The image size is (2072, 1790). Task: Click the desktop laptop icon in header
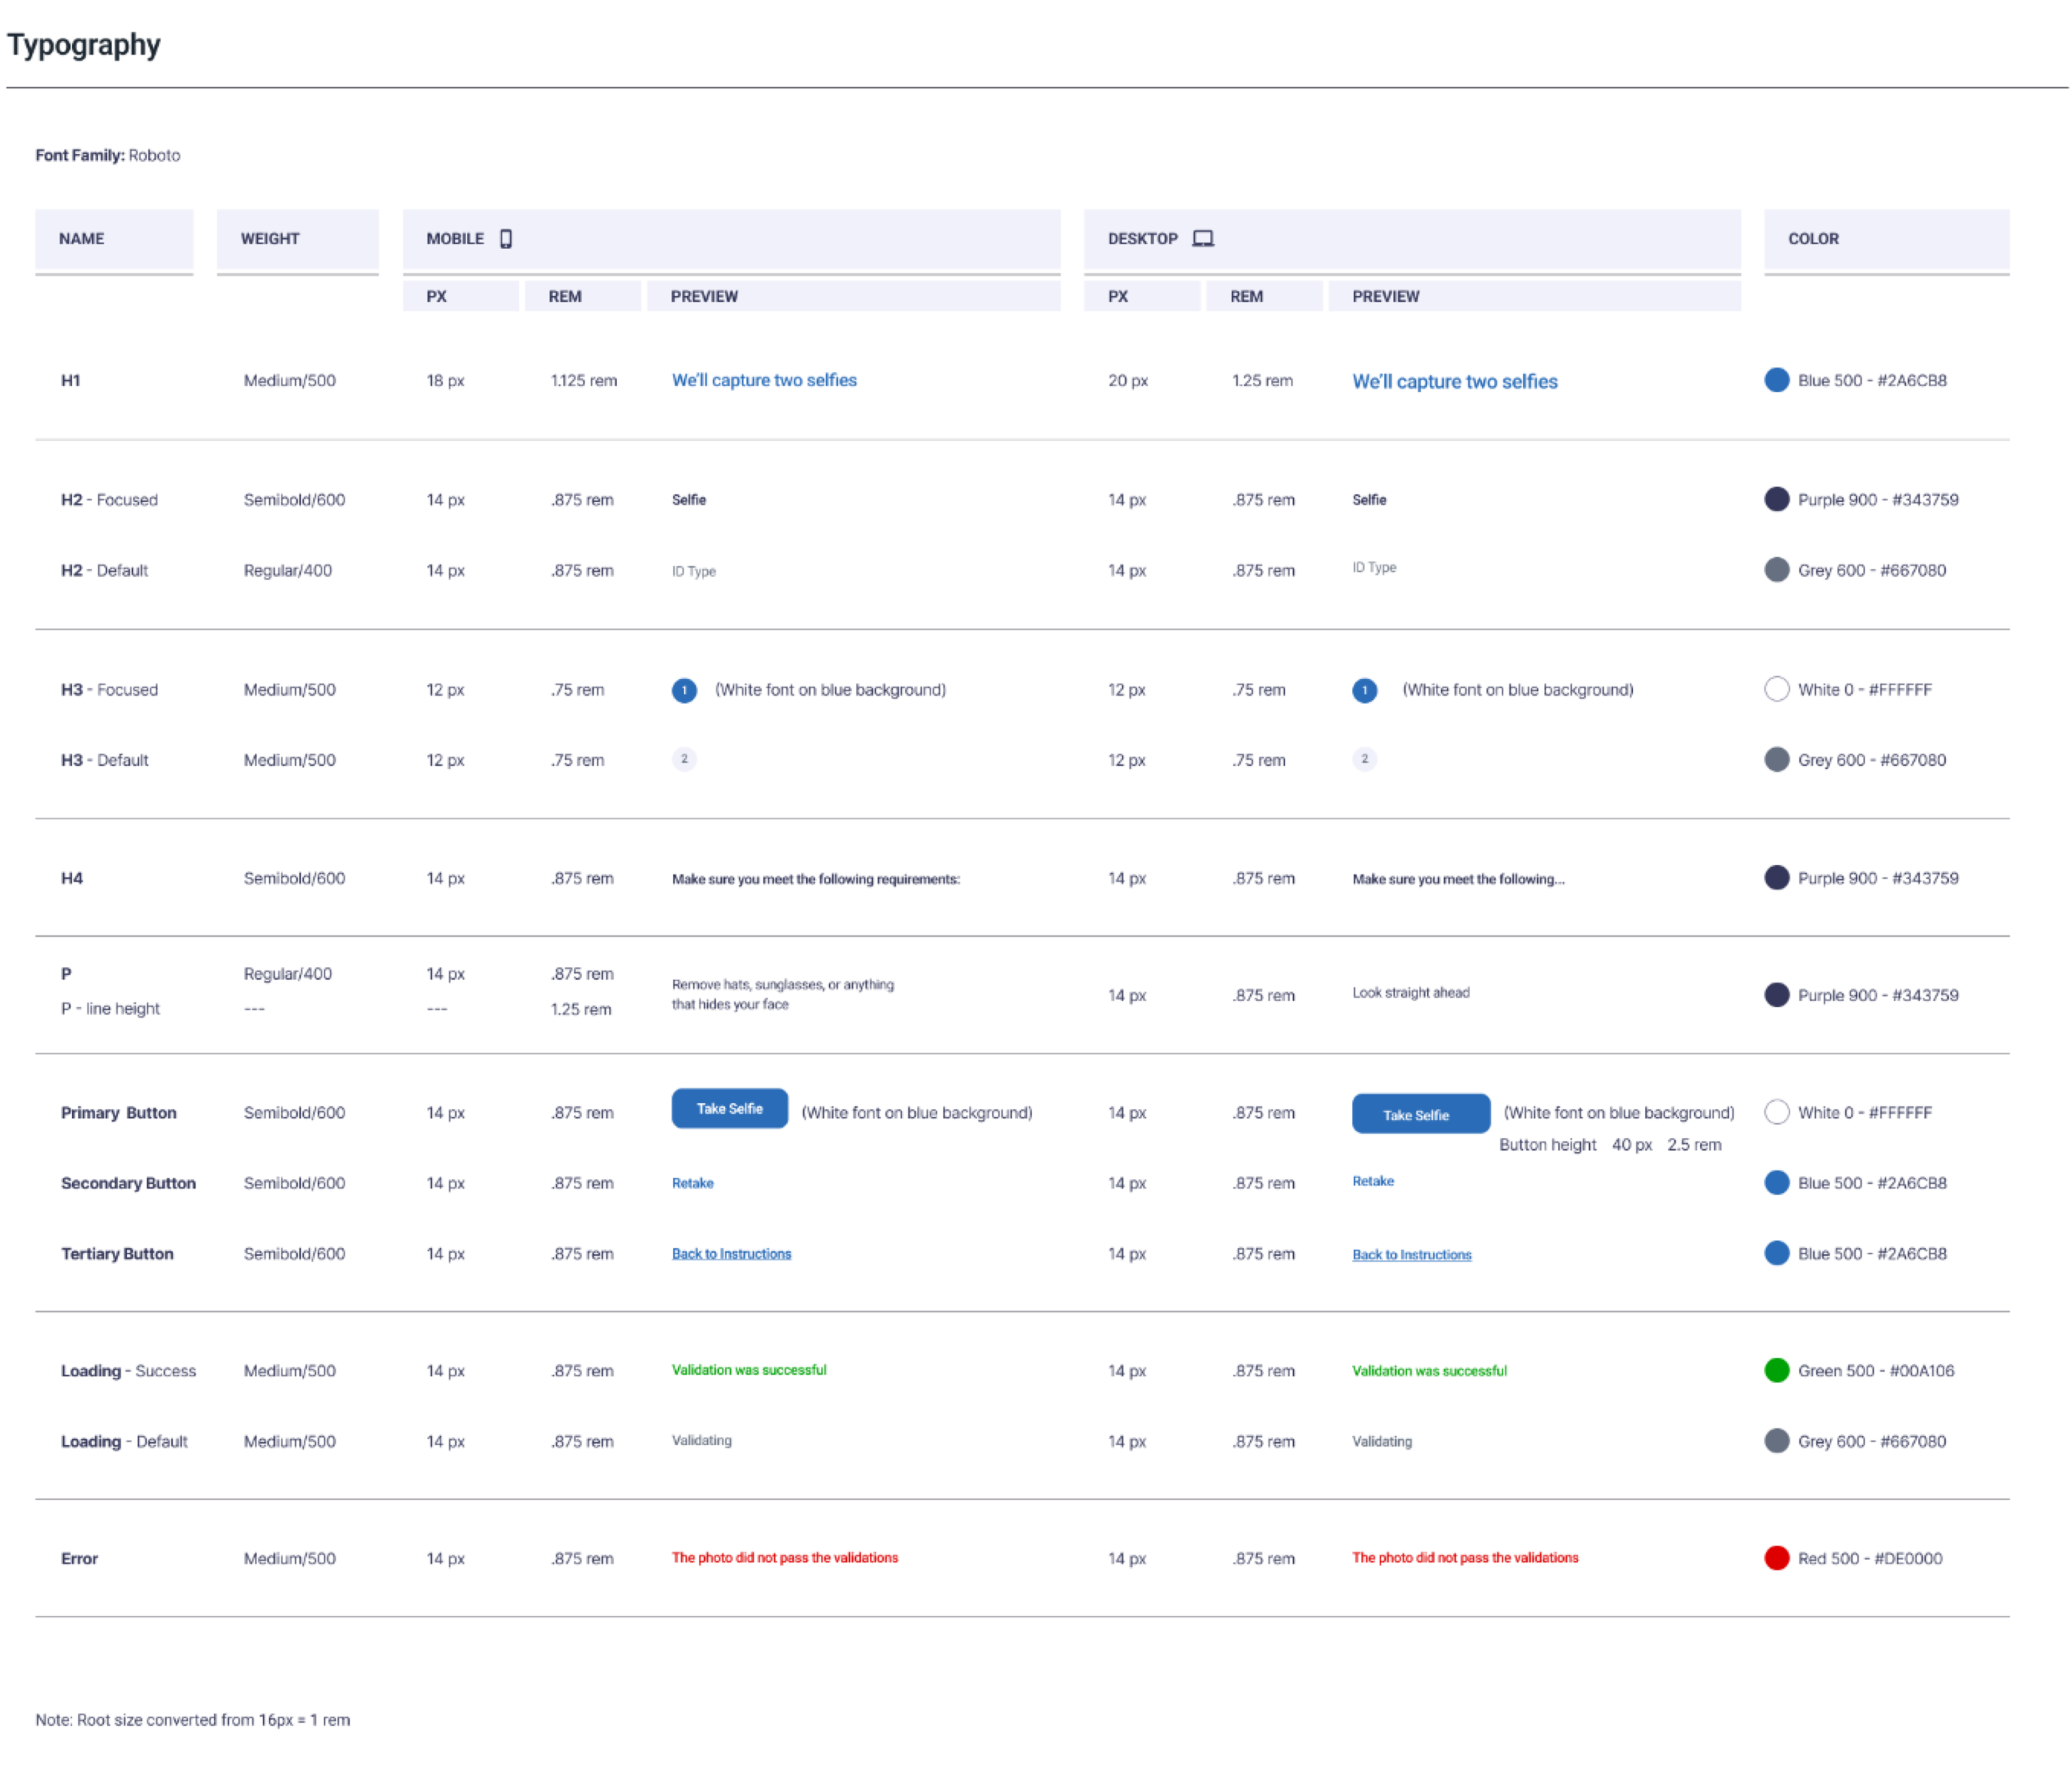1203,238
